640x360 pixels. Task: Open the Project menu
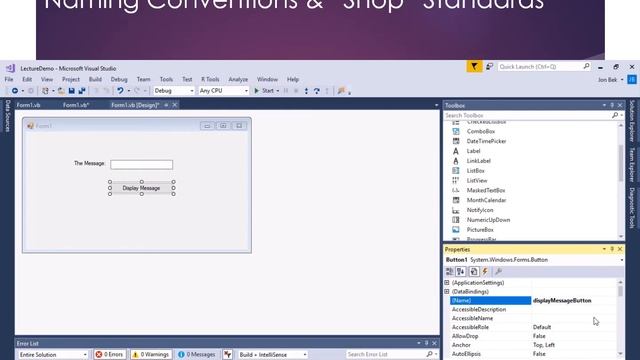[x=71, y=79]
